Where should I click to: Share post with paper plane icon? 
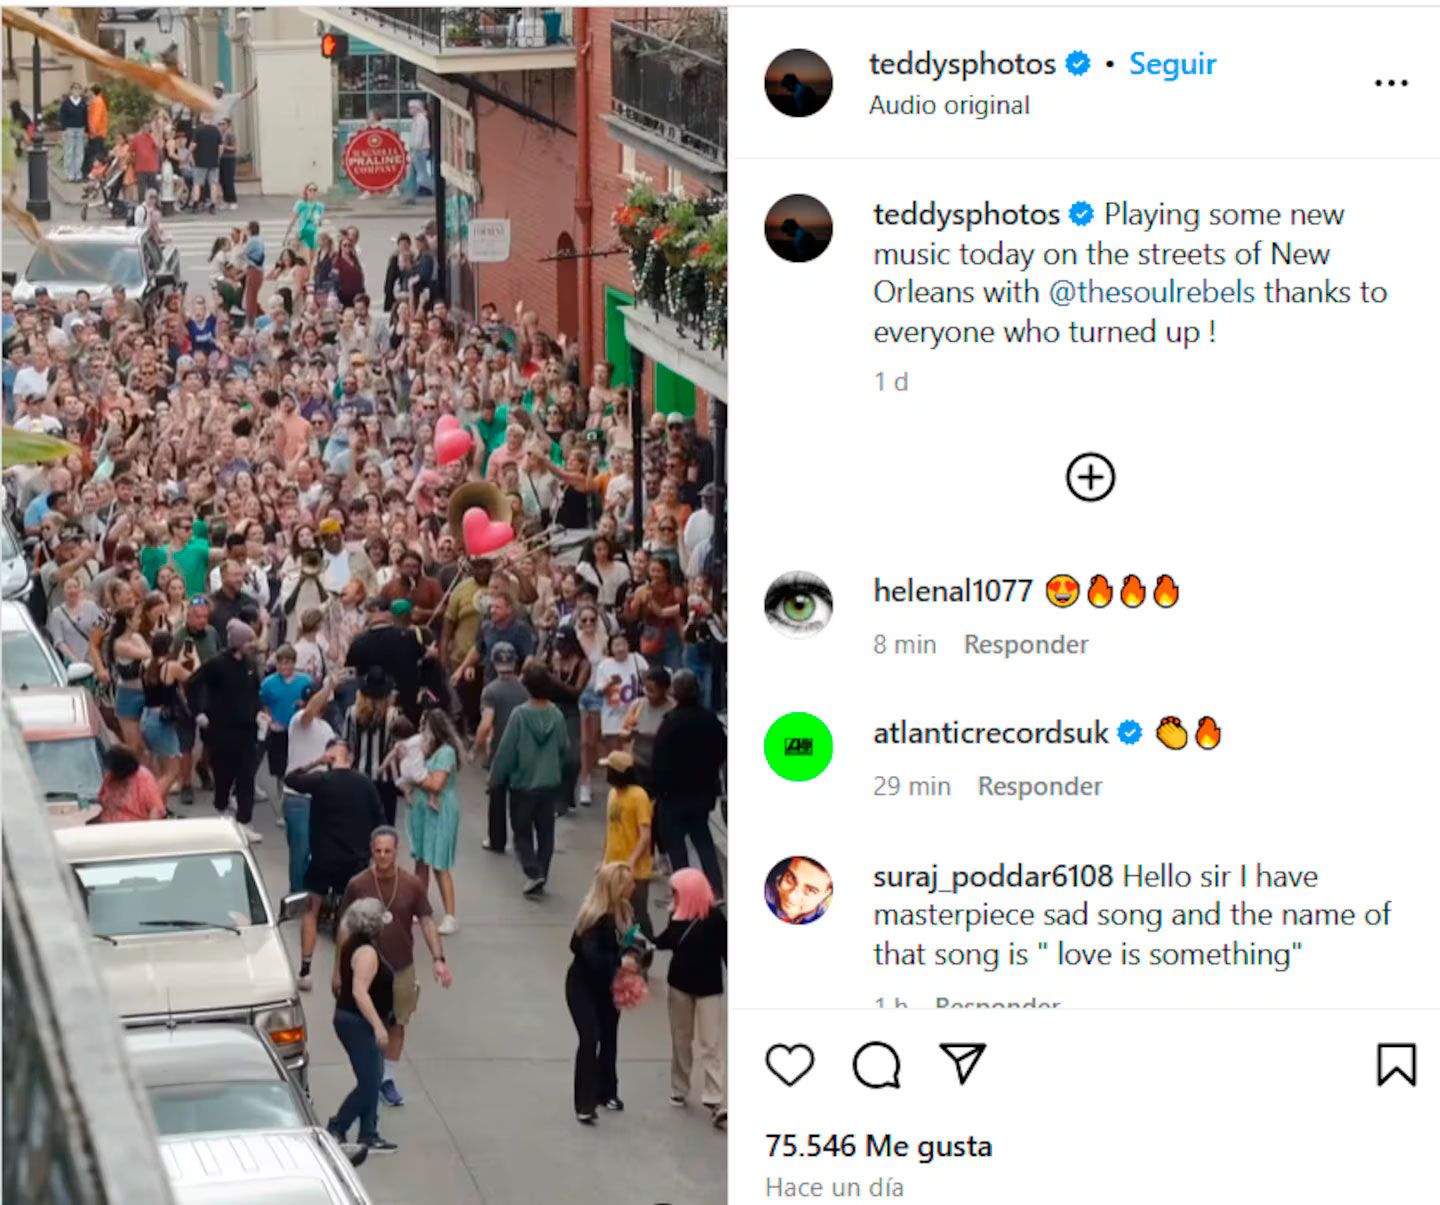[x=963, y=1064]
